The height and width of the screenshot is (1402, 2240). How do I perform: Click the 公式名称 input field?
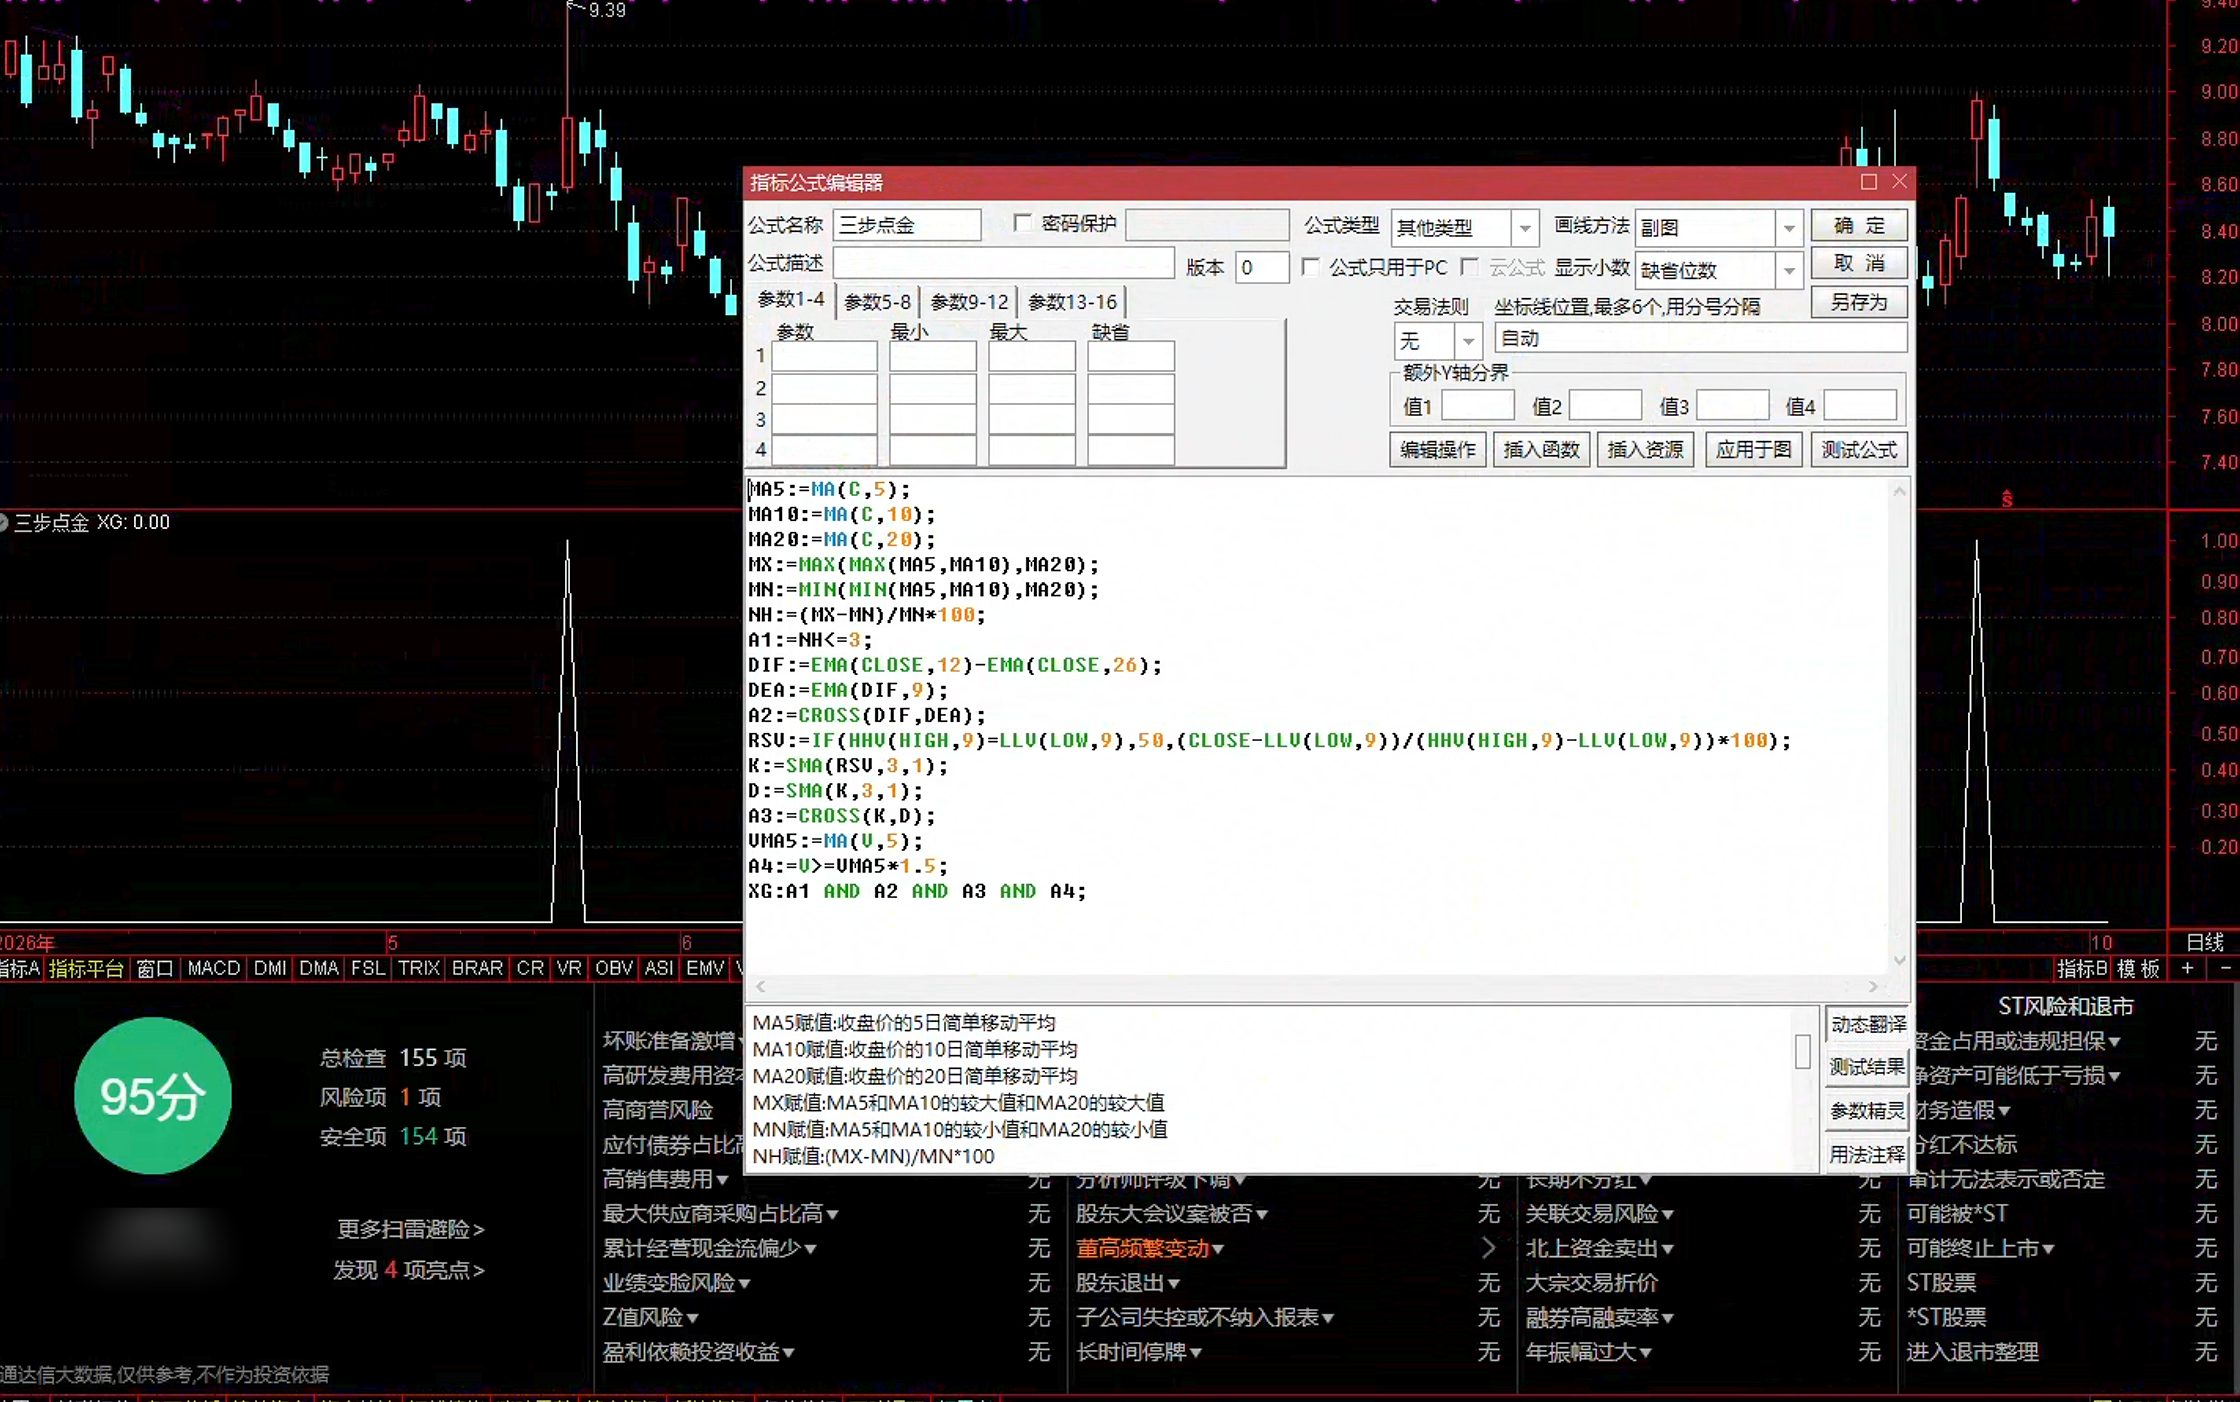point(906,225)
